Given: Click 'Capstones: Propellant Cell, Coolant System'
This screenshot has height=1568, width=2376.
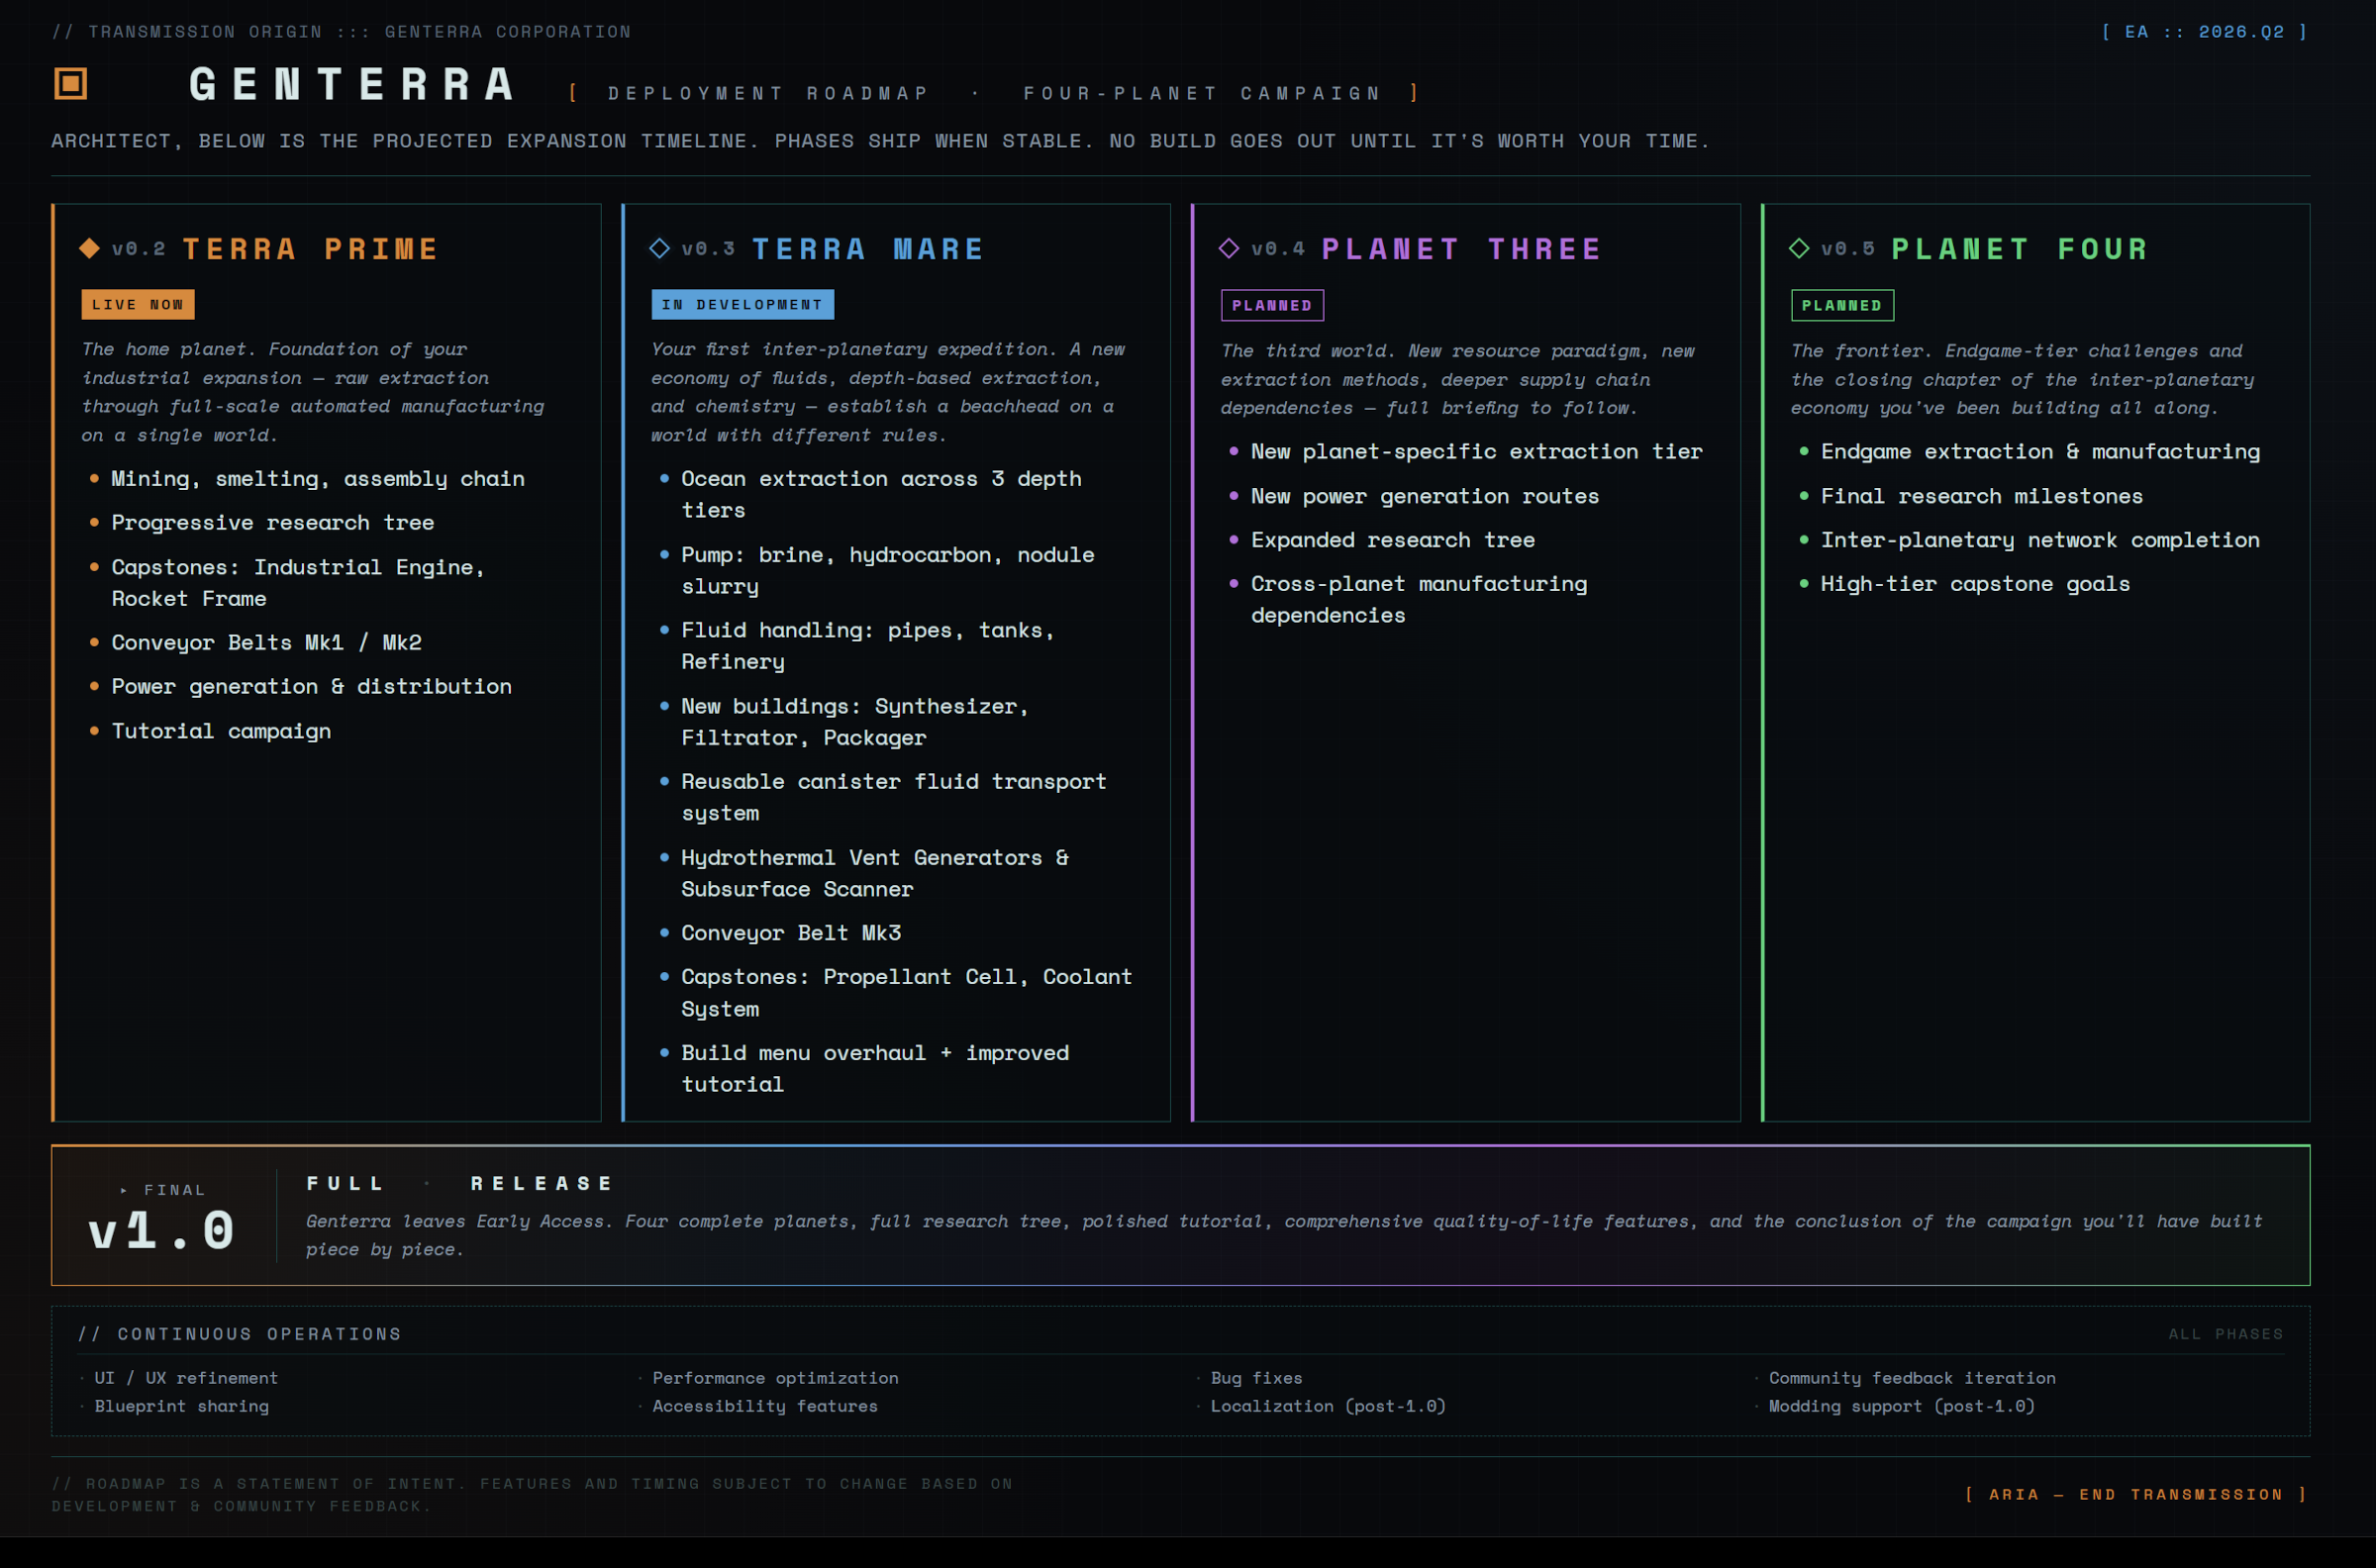Looking at the screenshot, I should tap(907, 993).
